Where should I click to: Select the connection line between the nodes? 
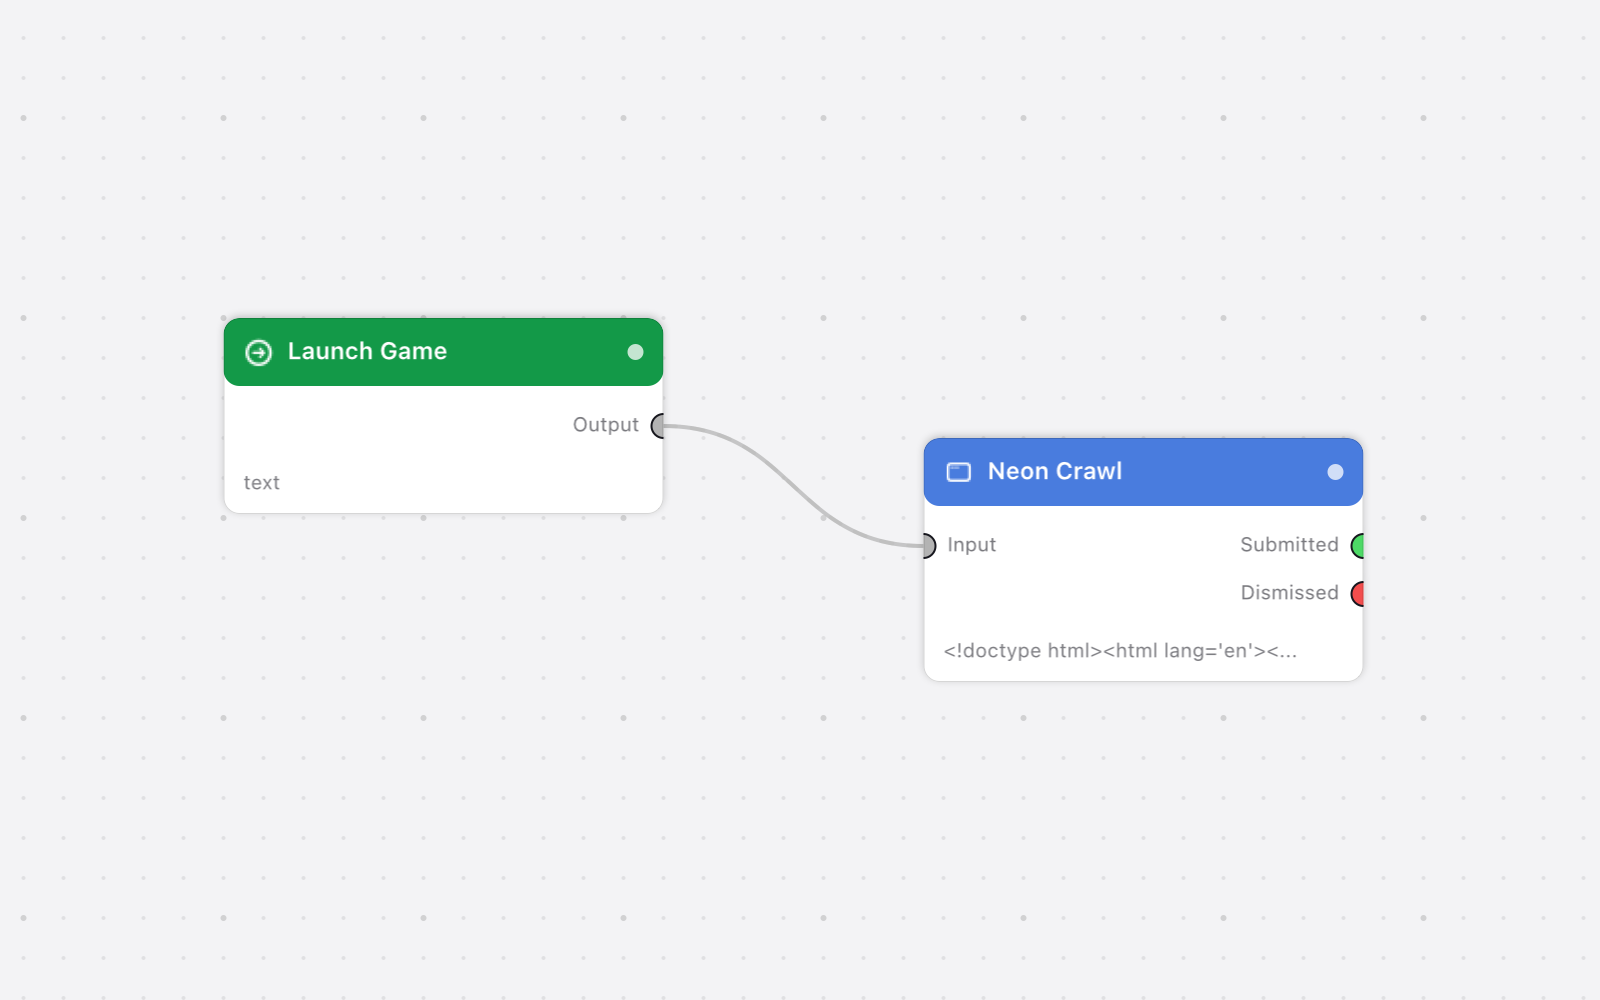793,486
